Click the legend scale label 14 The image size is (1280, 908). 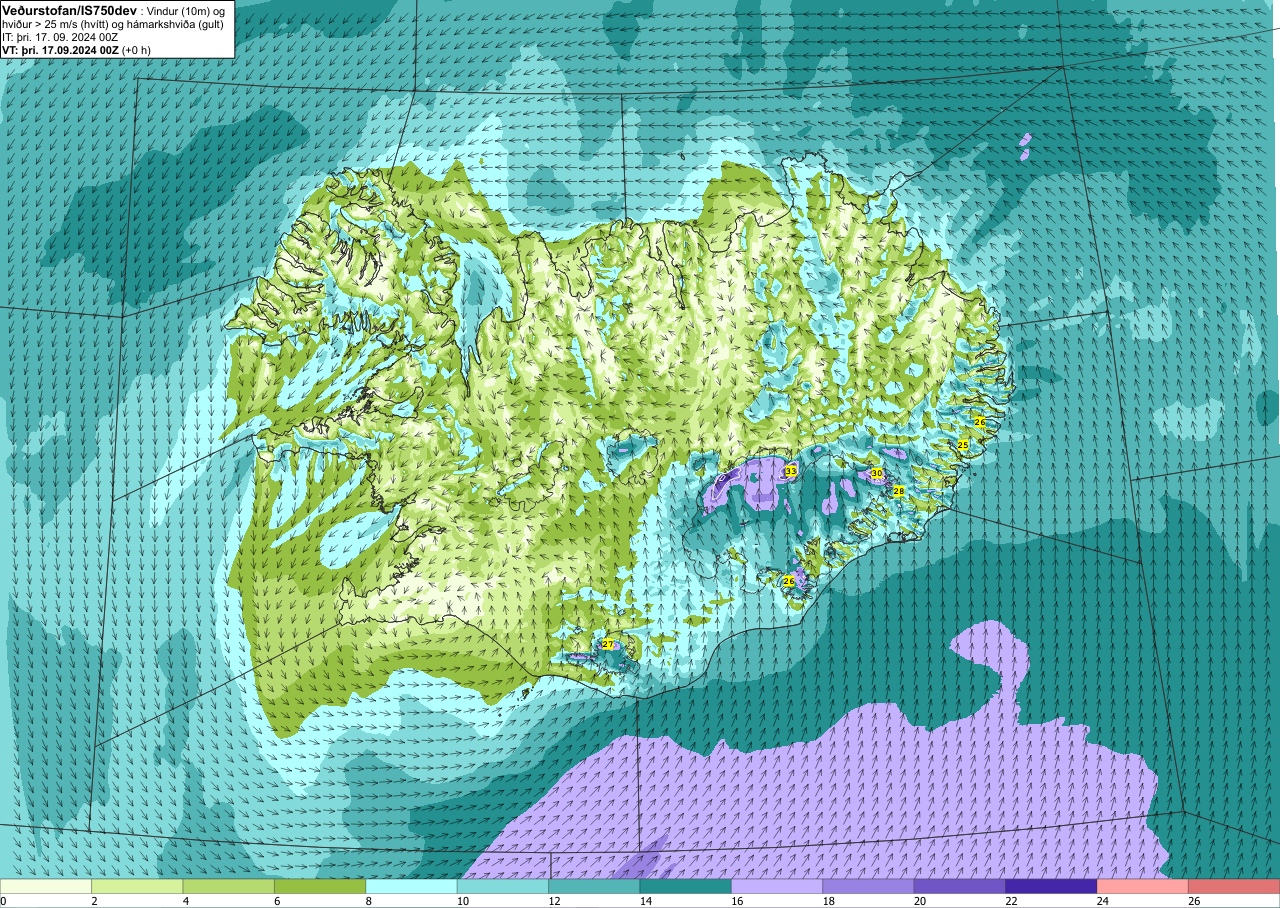pos(645,901)
